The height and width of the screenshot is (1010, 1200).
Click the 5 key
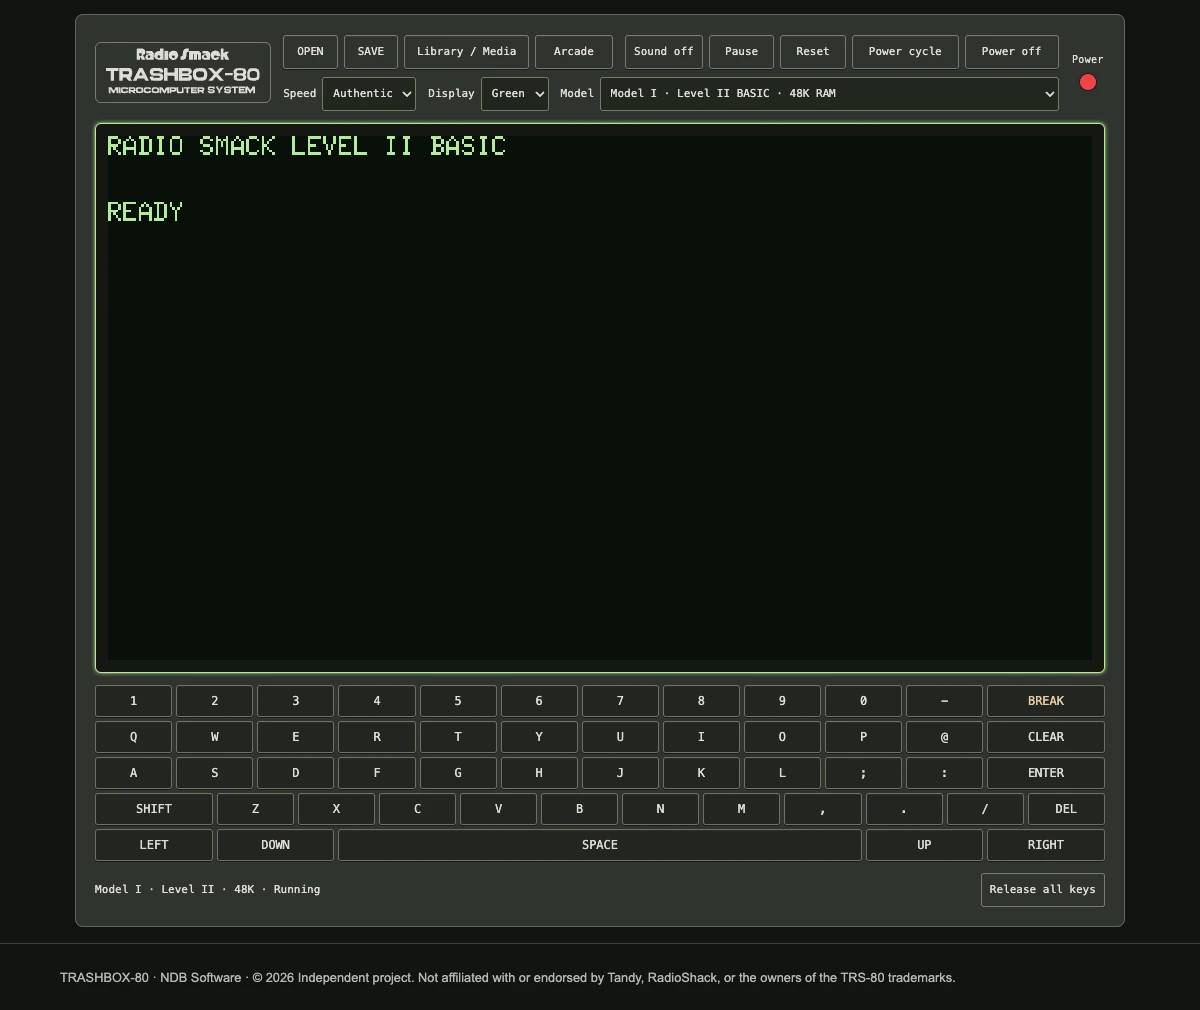458,701
